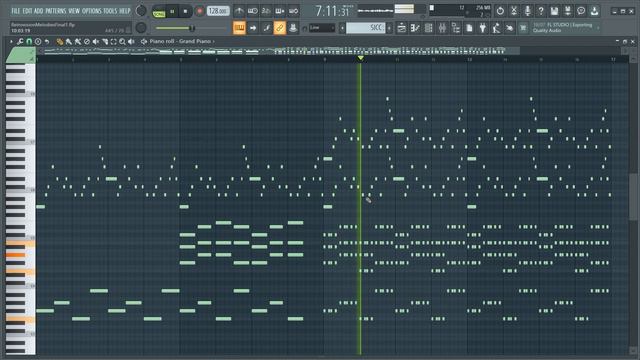
Task: Open the SICC pattern selector
Action: (365, 28)
